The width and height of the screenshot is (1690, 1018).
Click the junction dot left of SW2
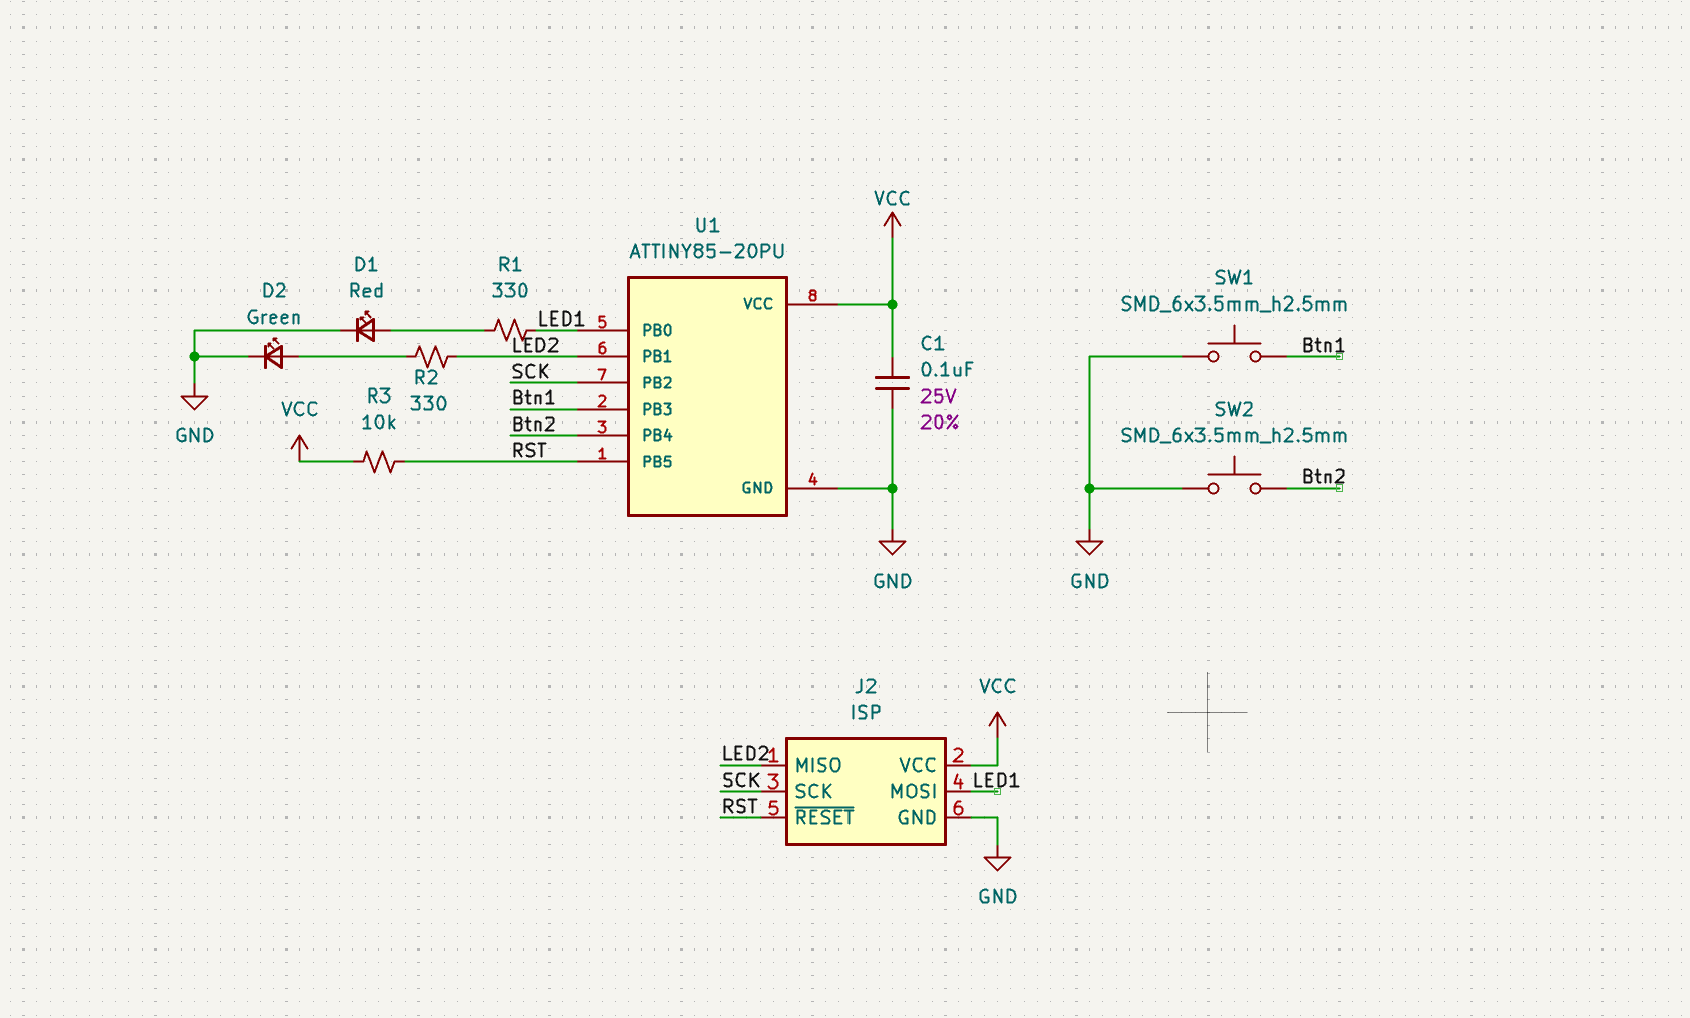pyautogui.click(x=1089, y=488)
